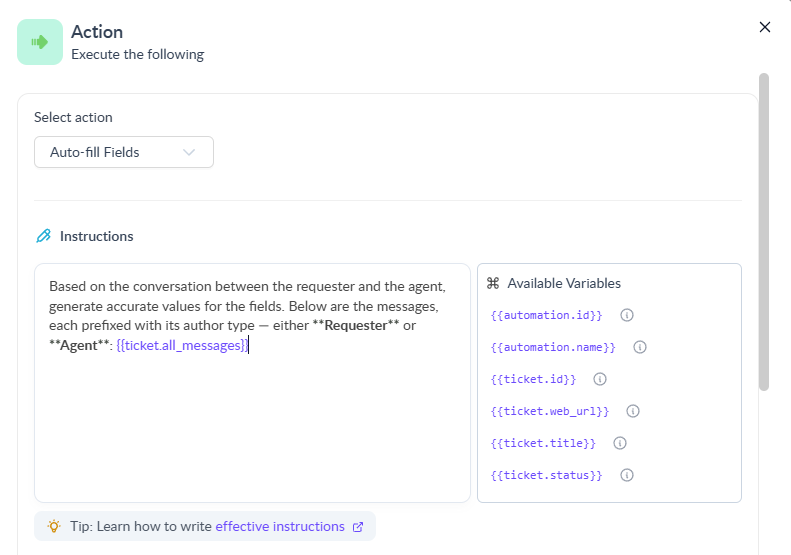Click the Available Variables command icon

click(x=492, y=283)
